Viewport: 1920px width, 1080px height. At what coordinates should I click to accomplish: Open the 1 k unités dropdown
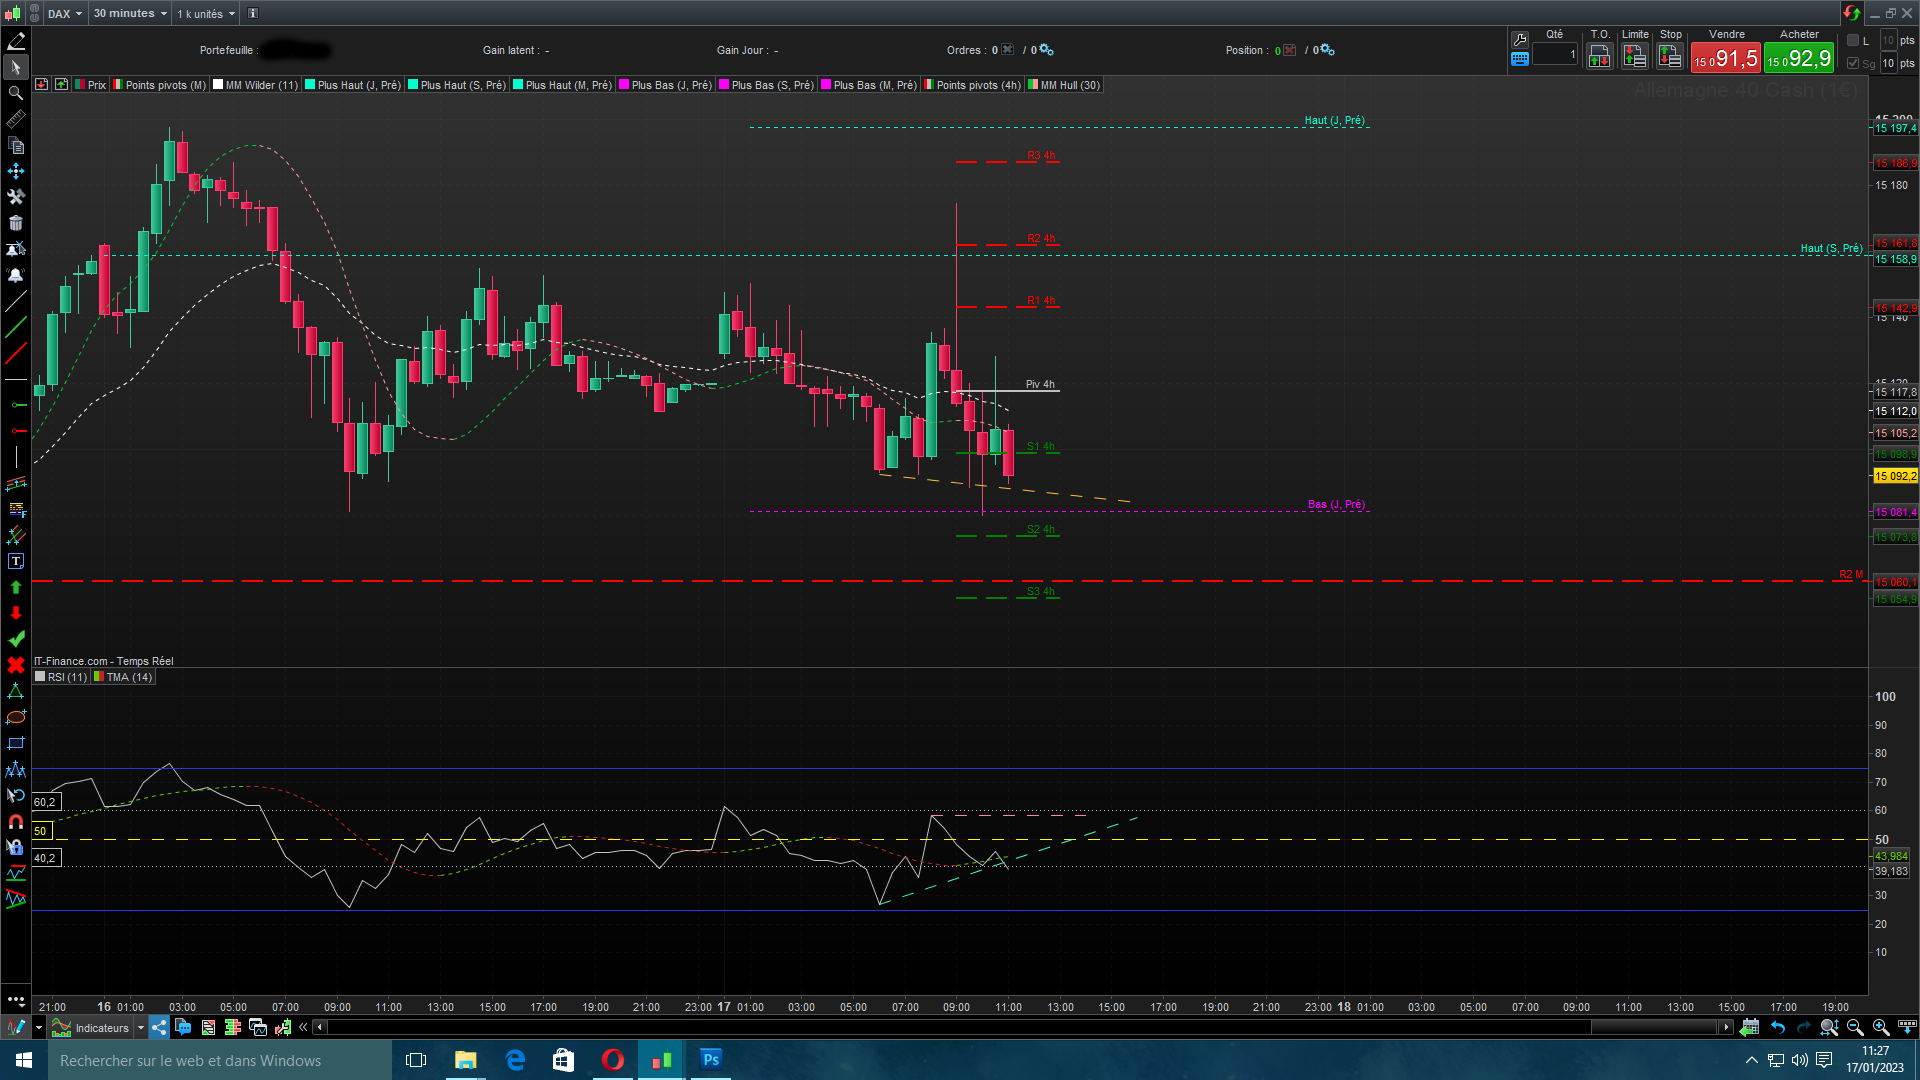pyautogui.click(x=206, y=14)
